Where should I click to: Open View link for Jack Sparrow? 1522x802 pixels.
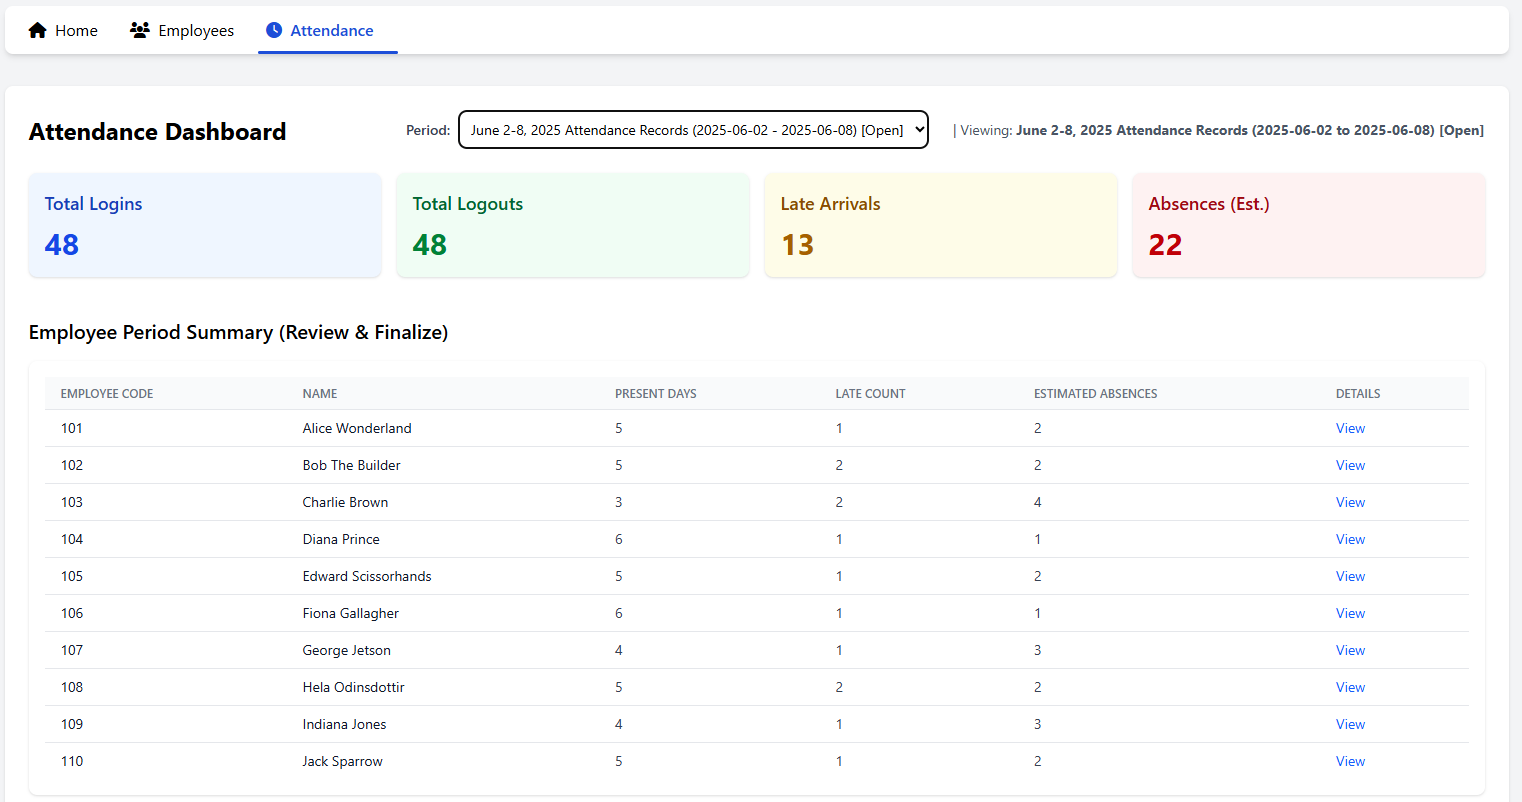1350,761
